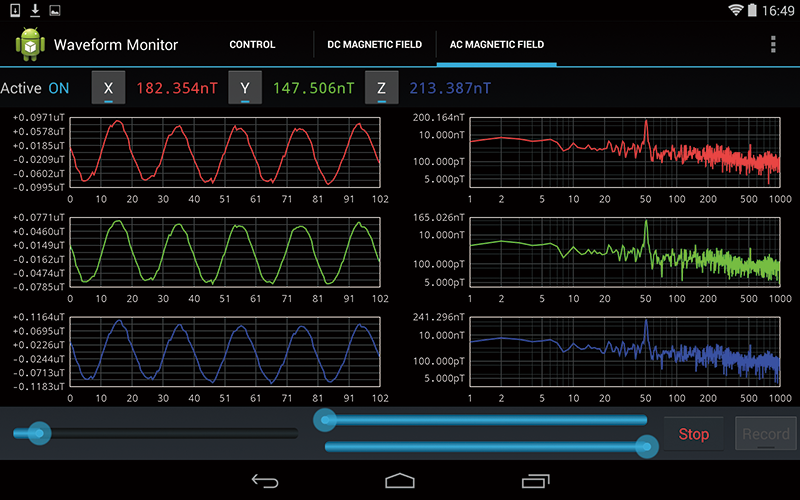800x500 pixels.
Task: Tap the Y reading 147.506nT
Action: tap(313, 88)
